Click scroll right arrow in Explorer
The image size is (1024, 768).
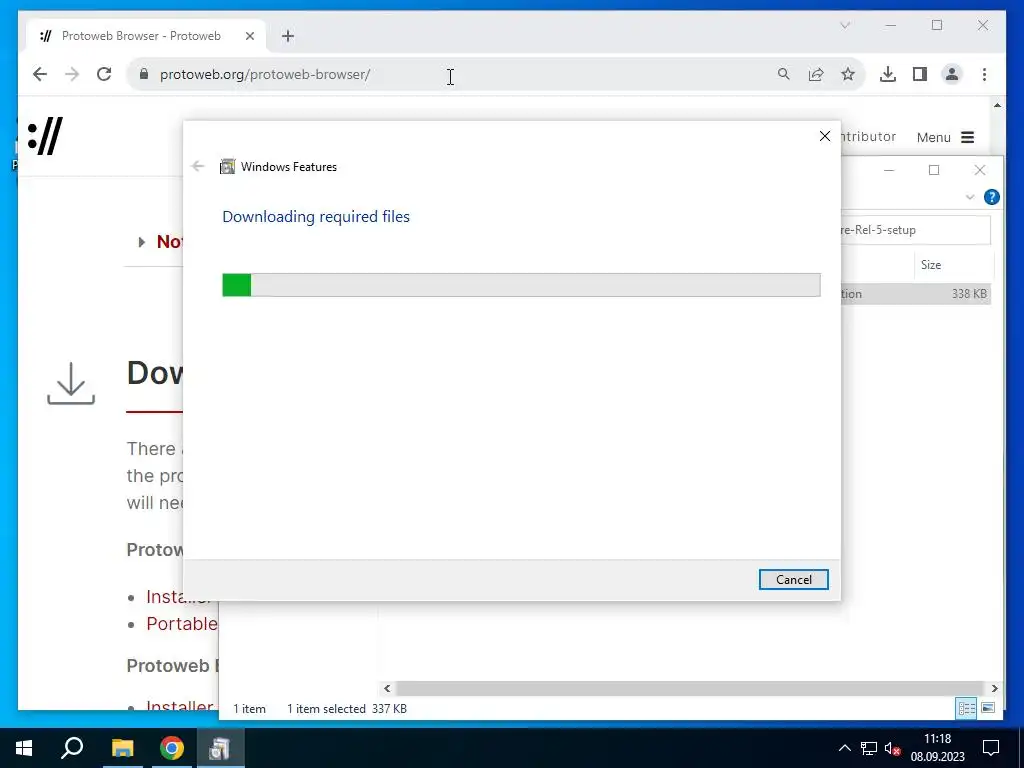pyautogui.click(x=994, y=688)
